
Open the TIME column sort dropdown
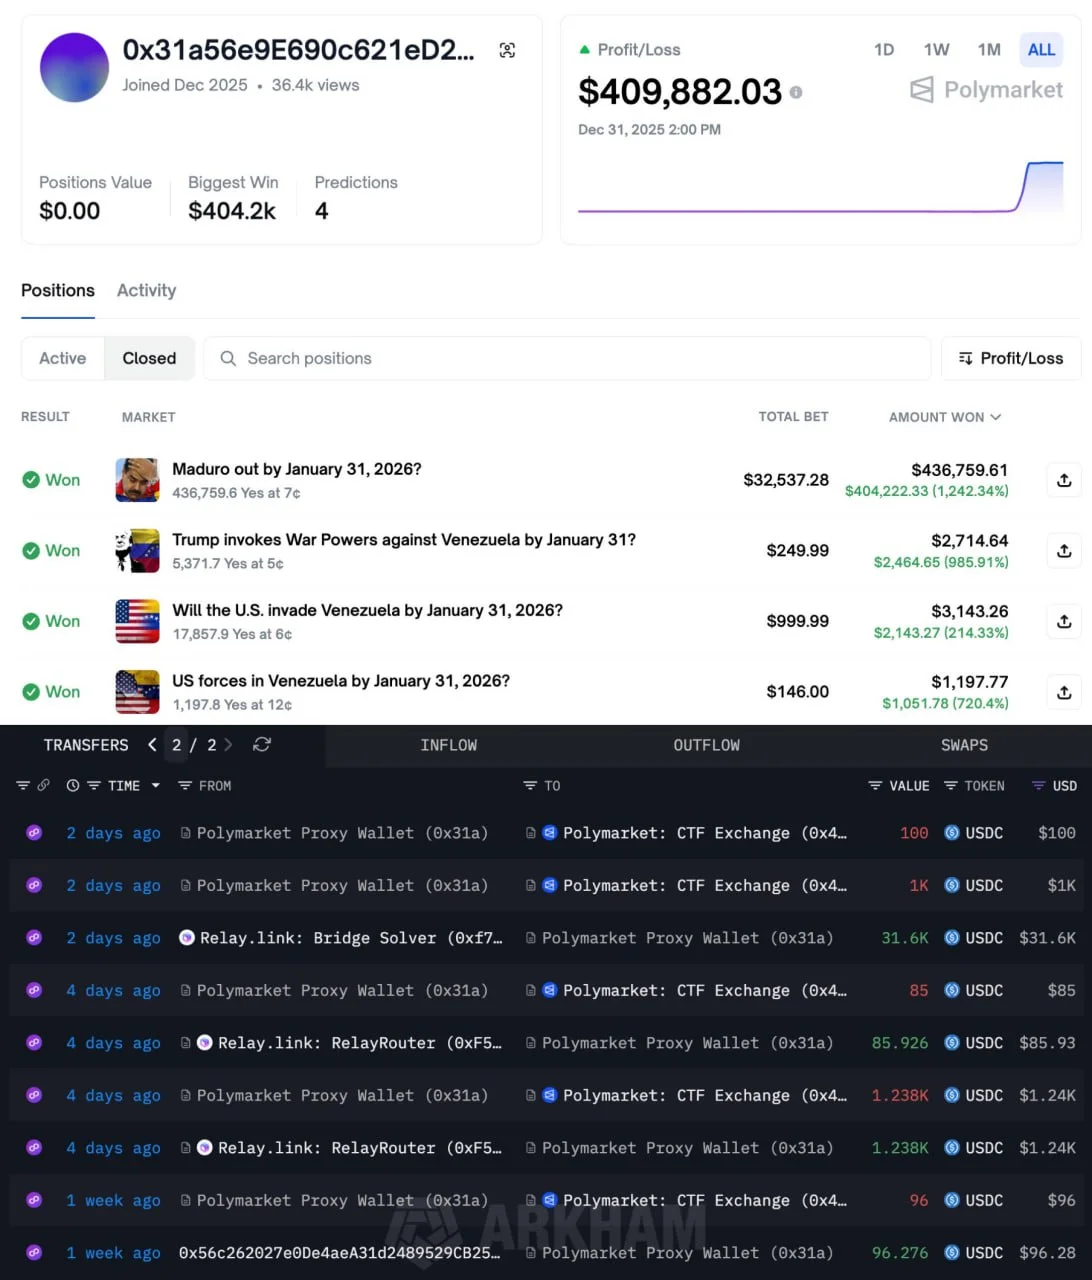pos(155,786)
